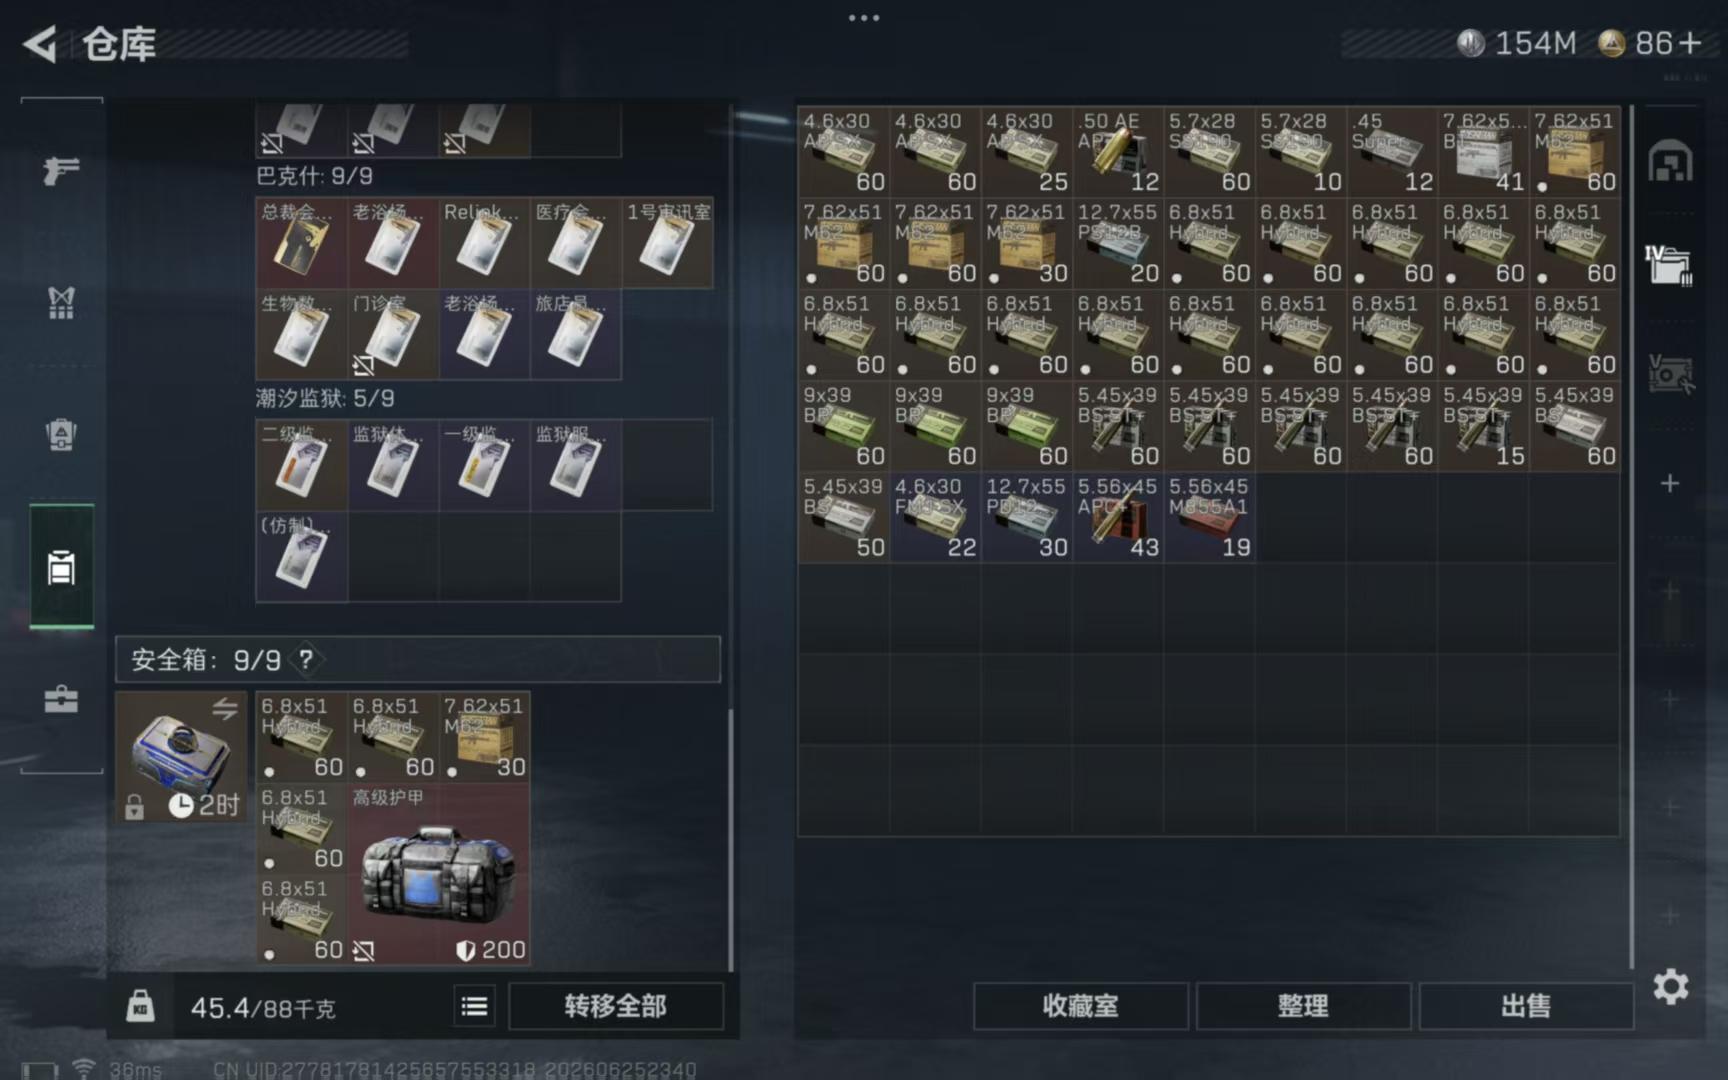Select the .45 Super ammo stack of 12
The image size is (1728, 1080).
tap(1392, 152)
